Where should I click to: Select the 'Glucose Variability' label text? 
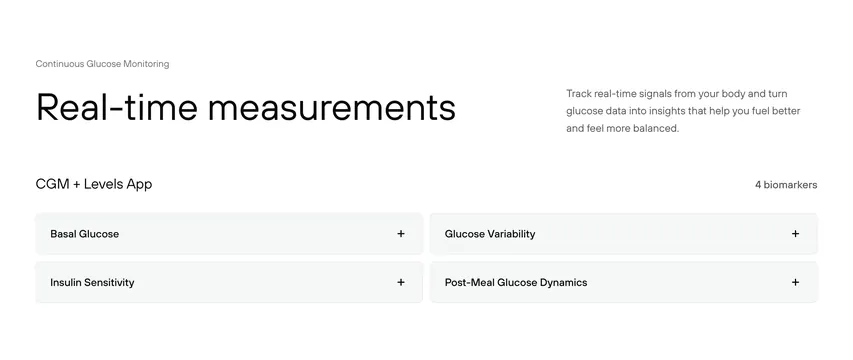click(490, 234)
